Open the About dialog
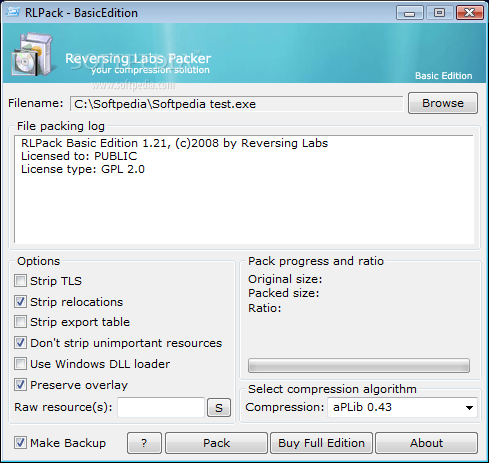This screenshot has width=489, height=463. point(426,443)
